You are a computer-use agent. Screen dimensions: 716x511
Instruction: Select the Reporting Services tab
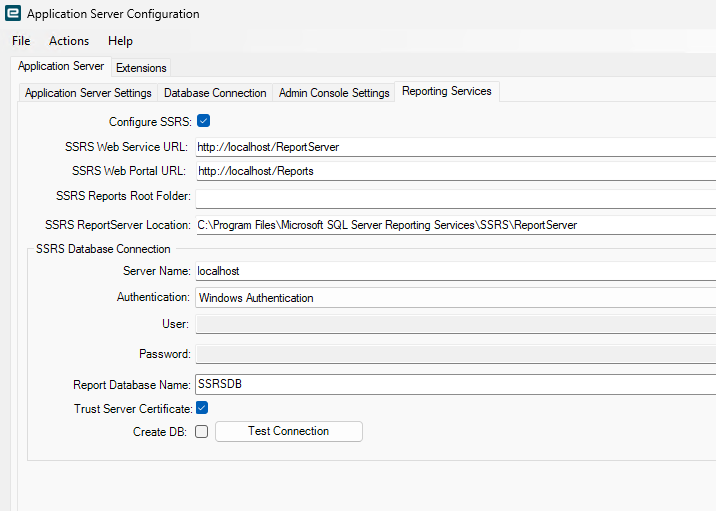[446, 91]
